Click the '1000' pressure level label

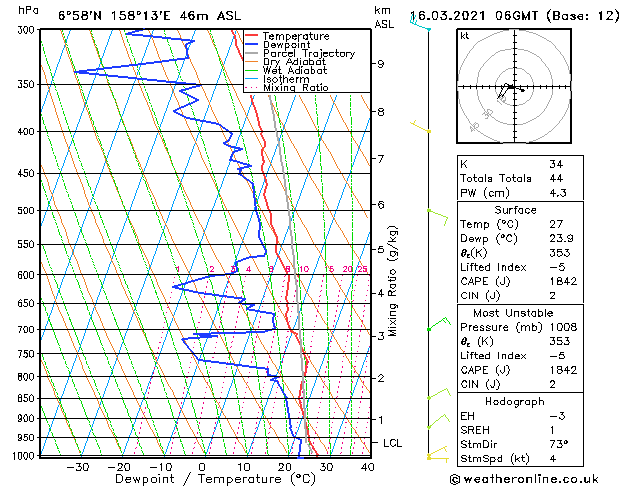24,456
